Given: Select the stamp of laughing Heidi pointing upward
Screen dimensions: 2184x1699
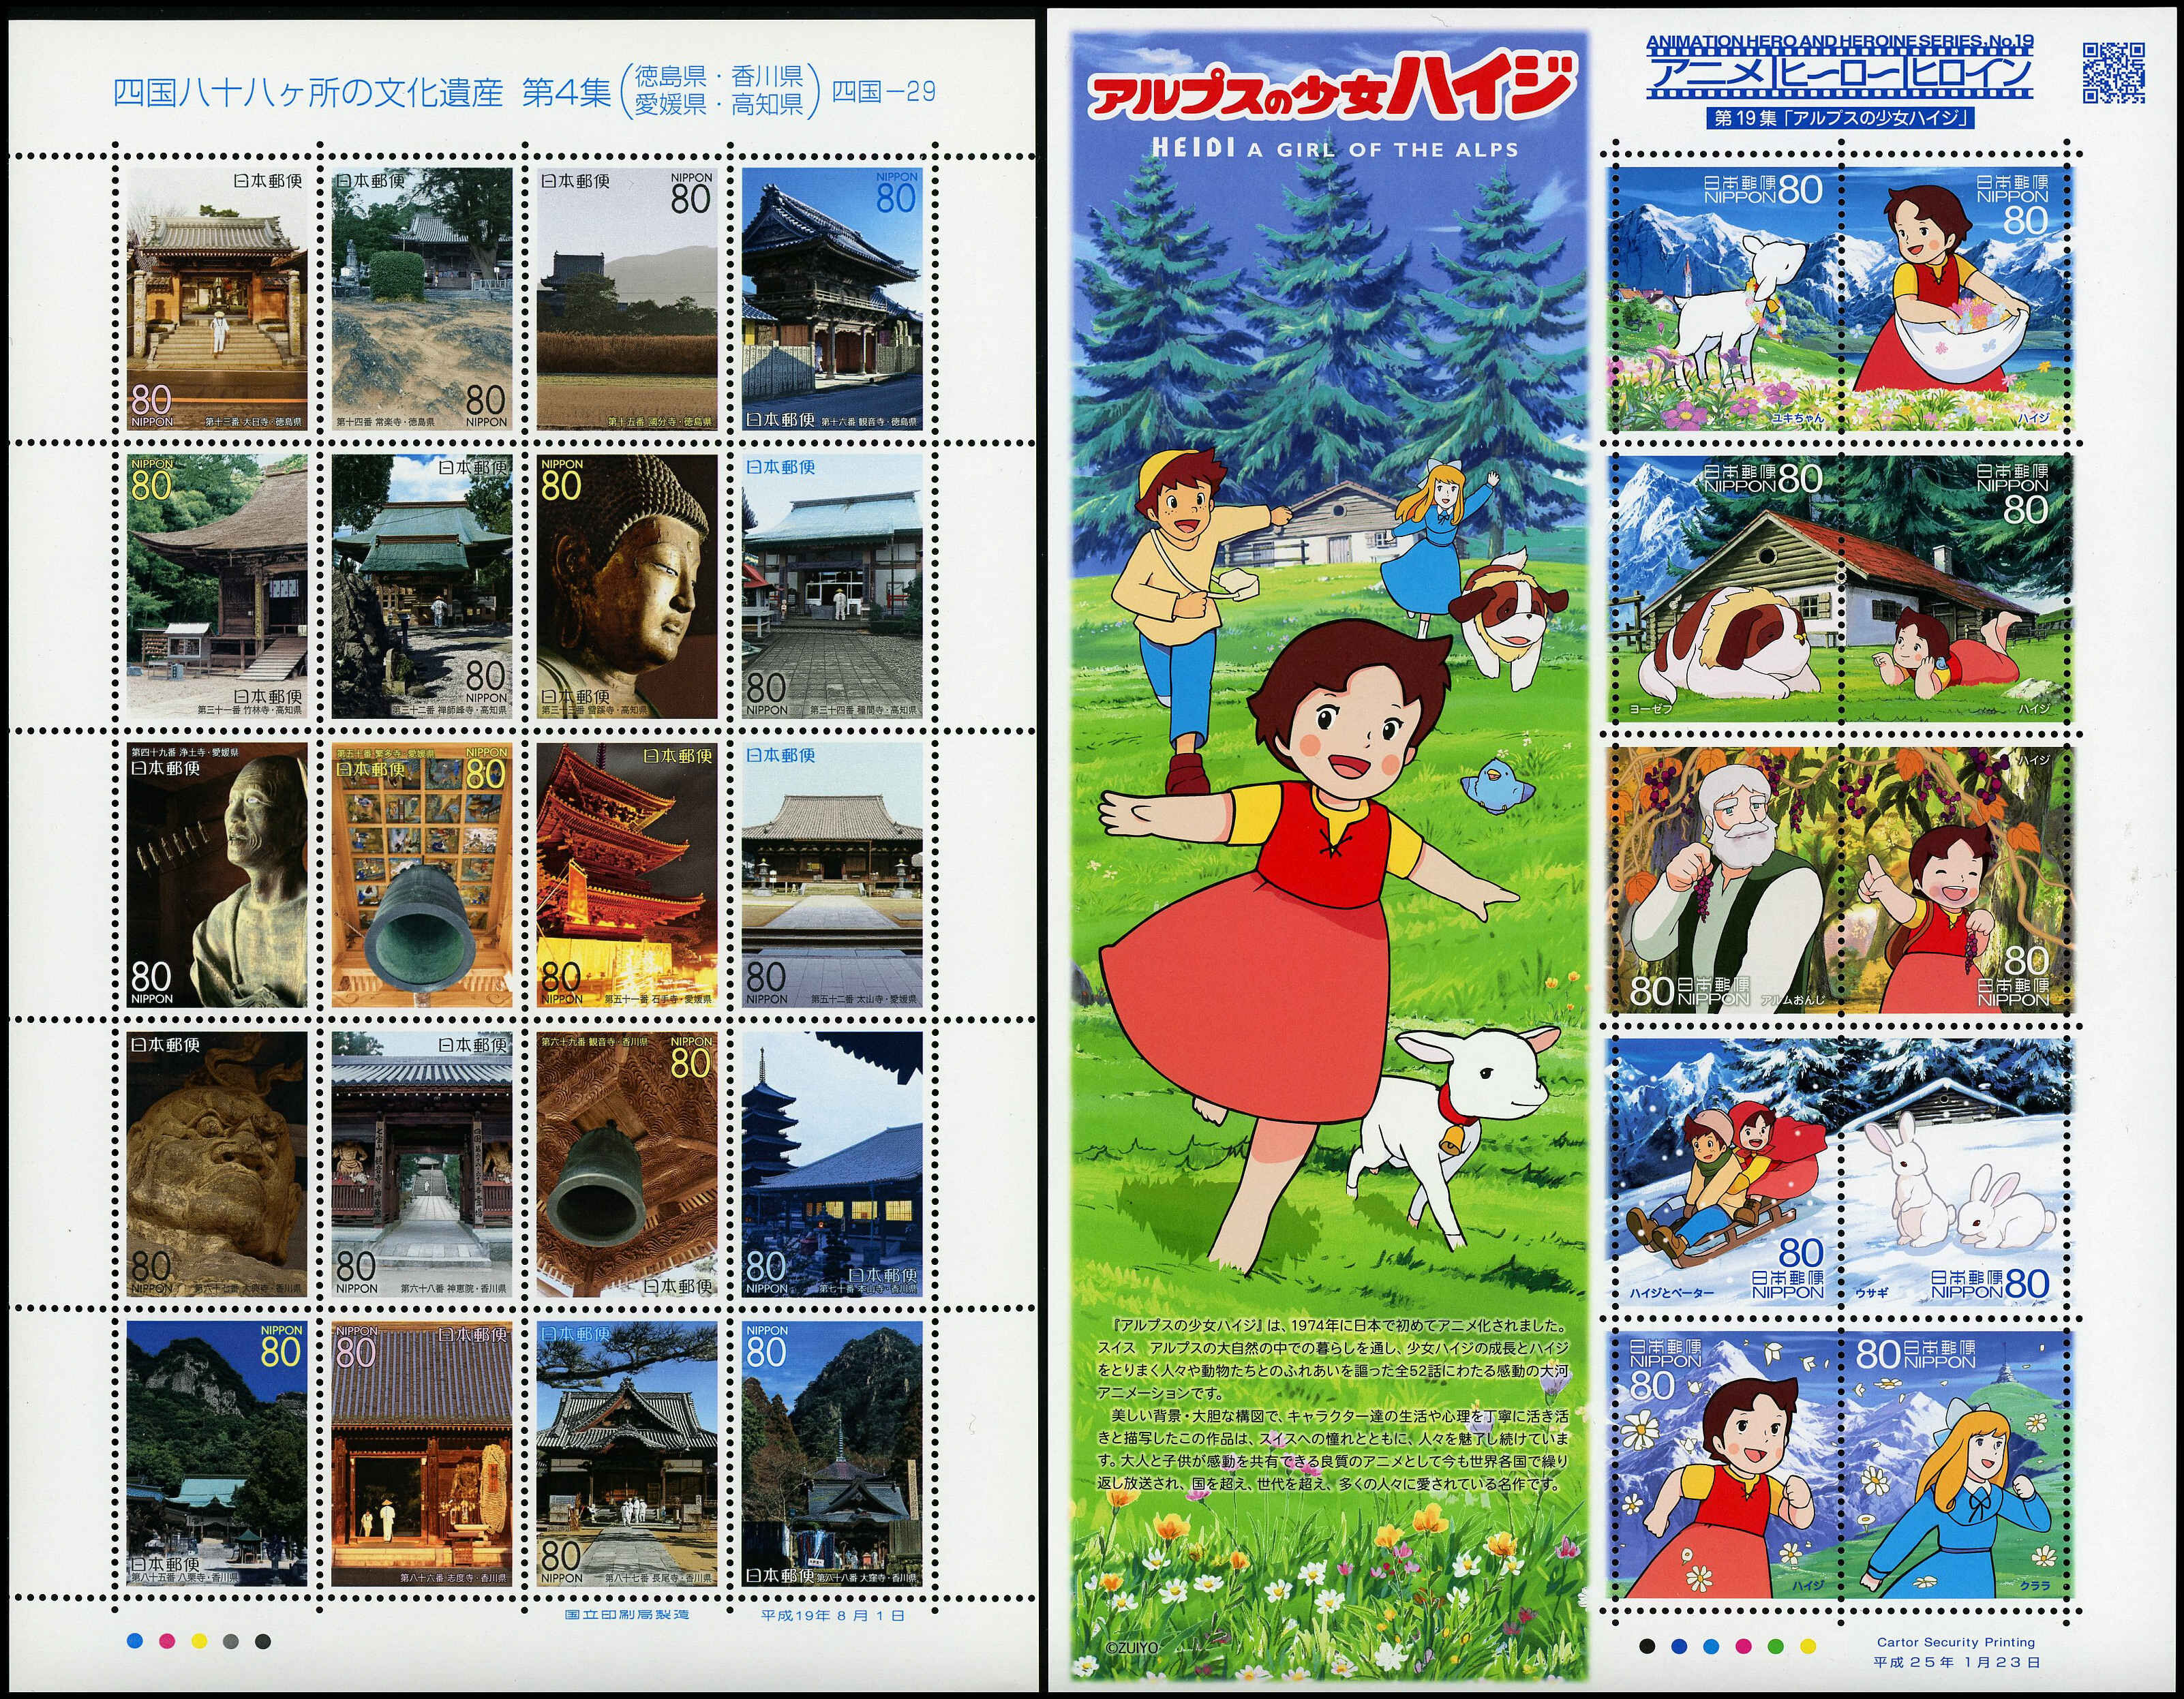Looking at the screenshot, I should [1957, 879].
